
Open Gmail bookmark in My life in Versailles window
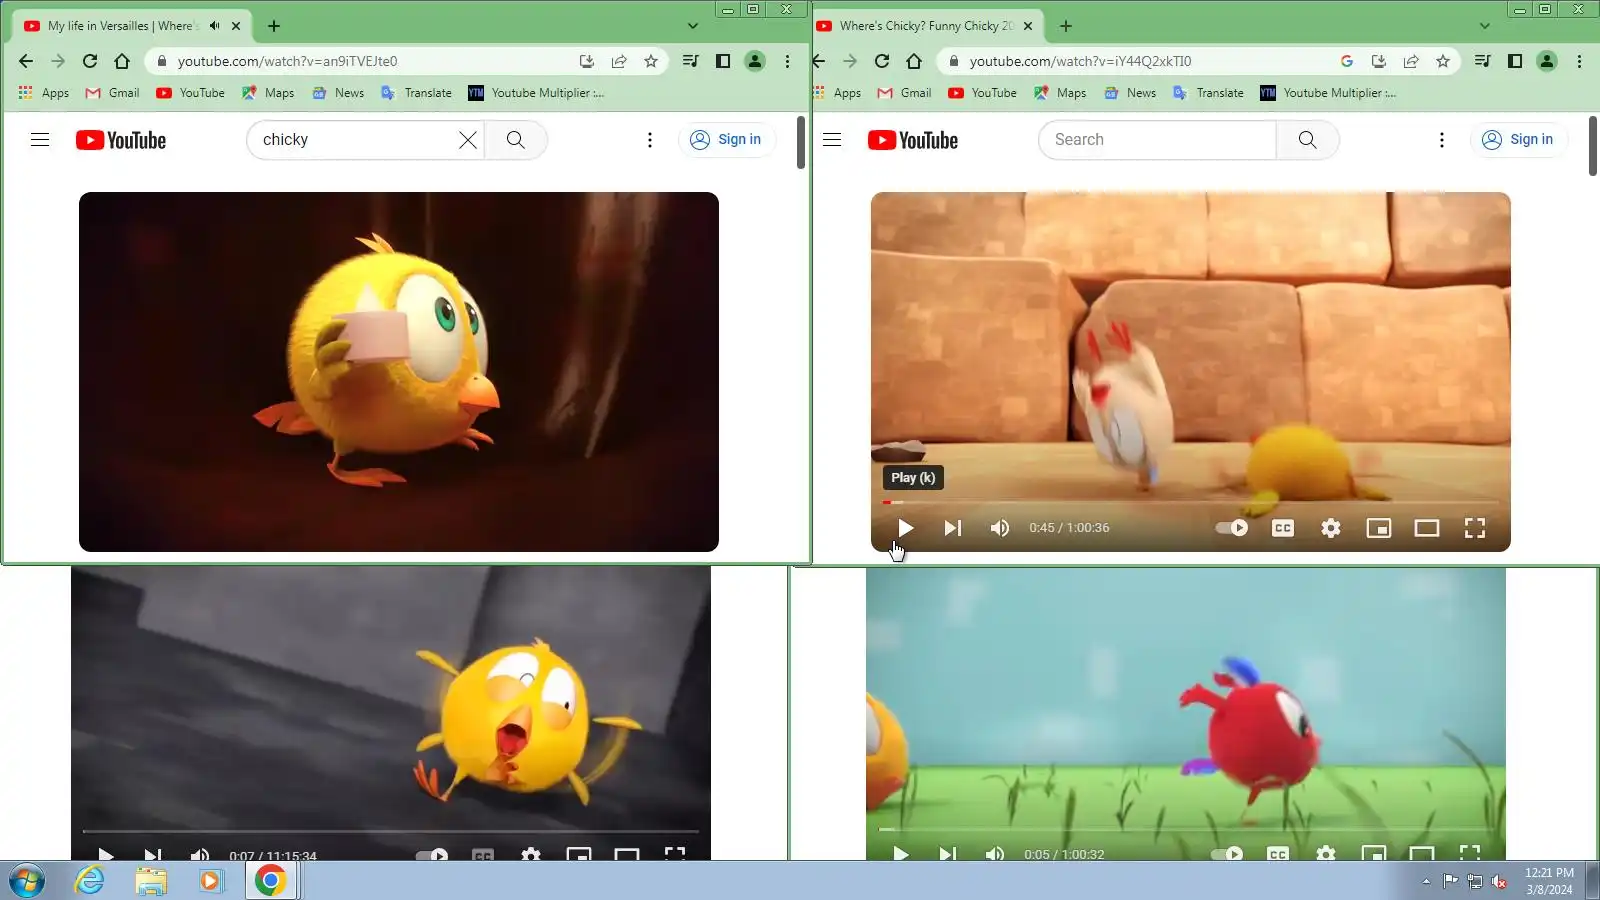point(112,93)
